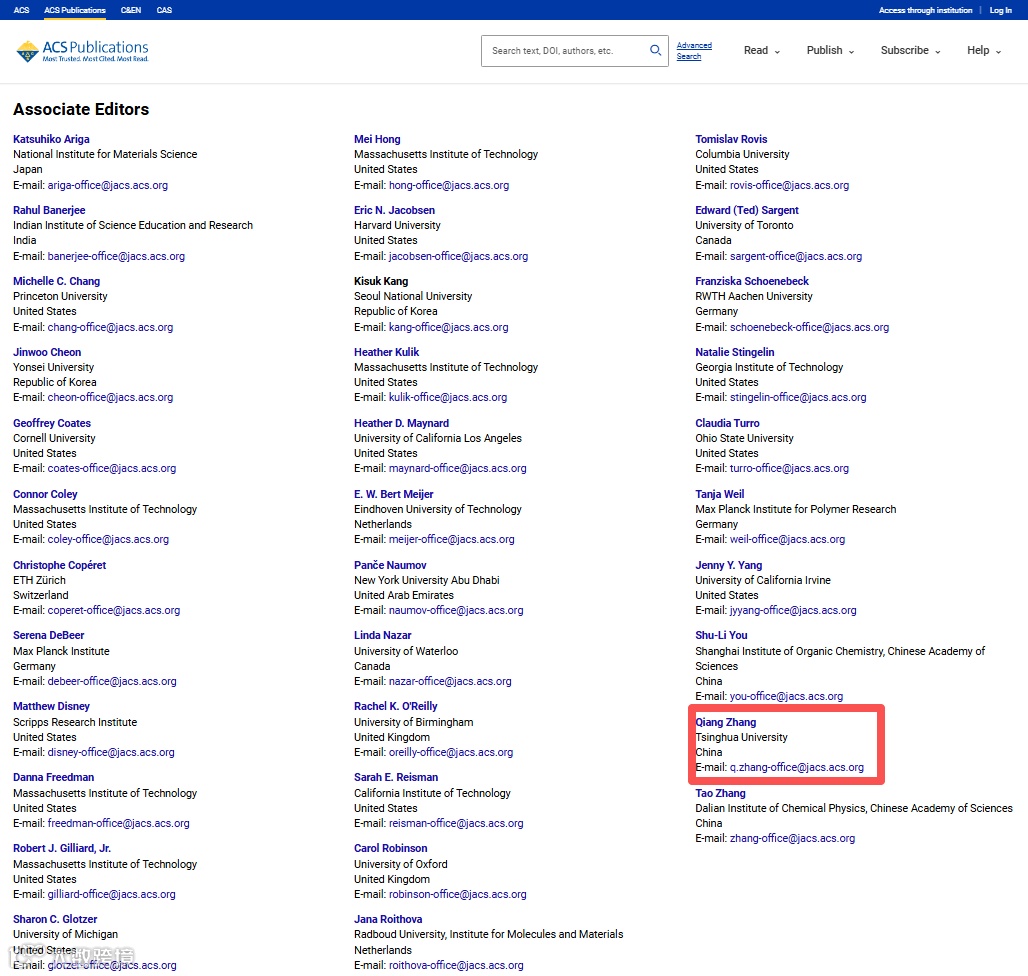Click chang-office@jacs.acs.org email link

pos(110,327)
